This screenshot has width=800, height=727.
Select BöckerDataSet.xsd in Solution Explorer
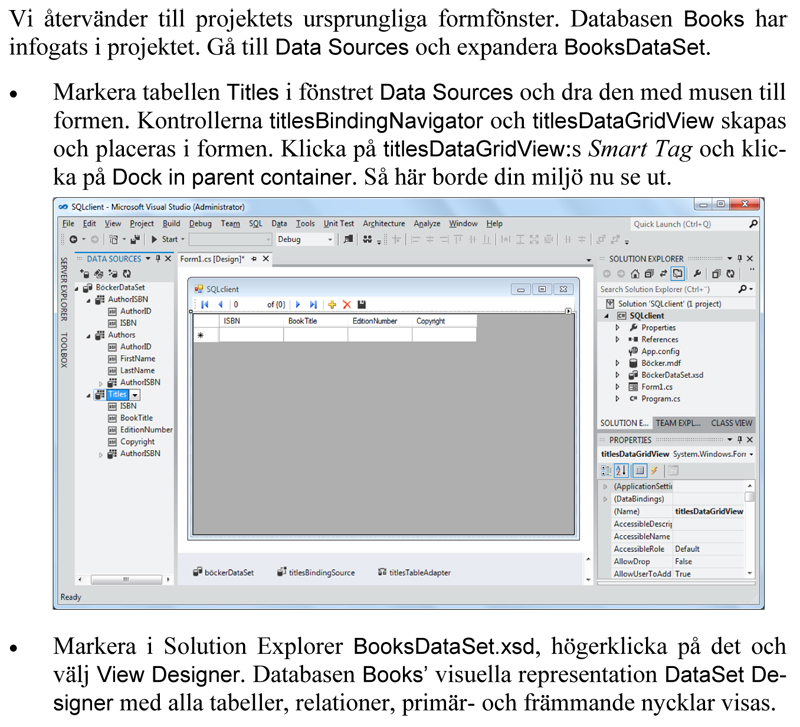point(672,375)
